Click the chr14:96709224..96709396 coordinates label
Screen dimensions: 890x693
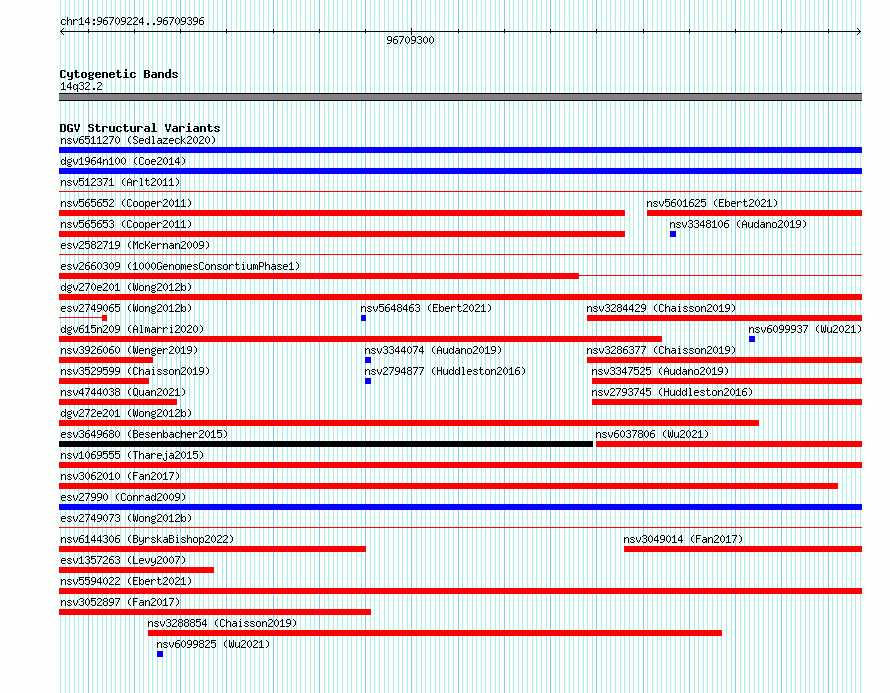(132, 22)
